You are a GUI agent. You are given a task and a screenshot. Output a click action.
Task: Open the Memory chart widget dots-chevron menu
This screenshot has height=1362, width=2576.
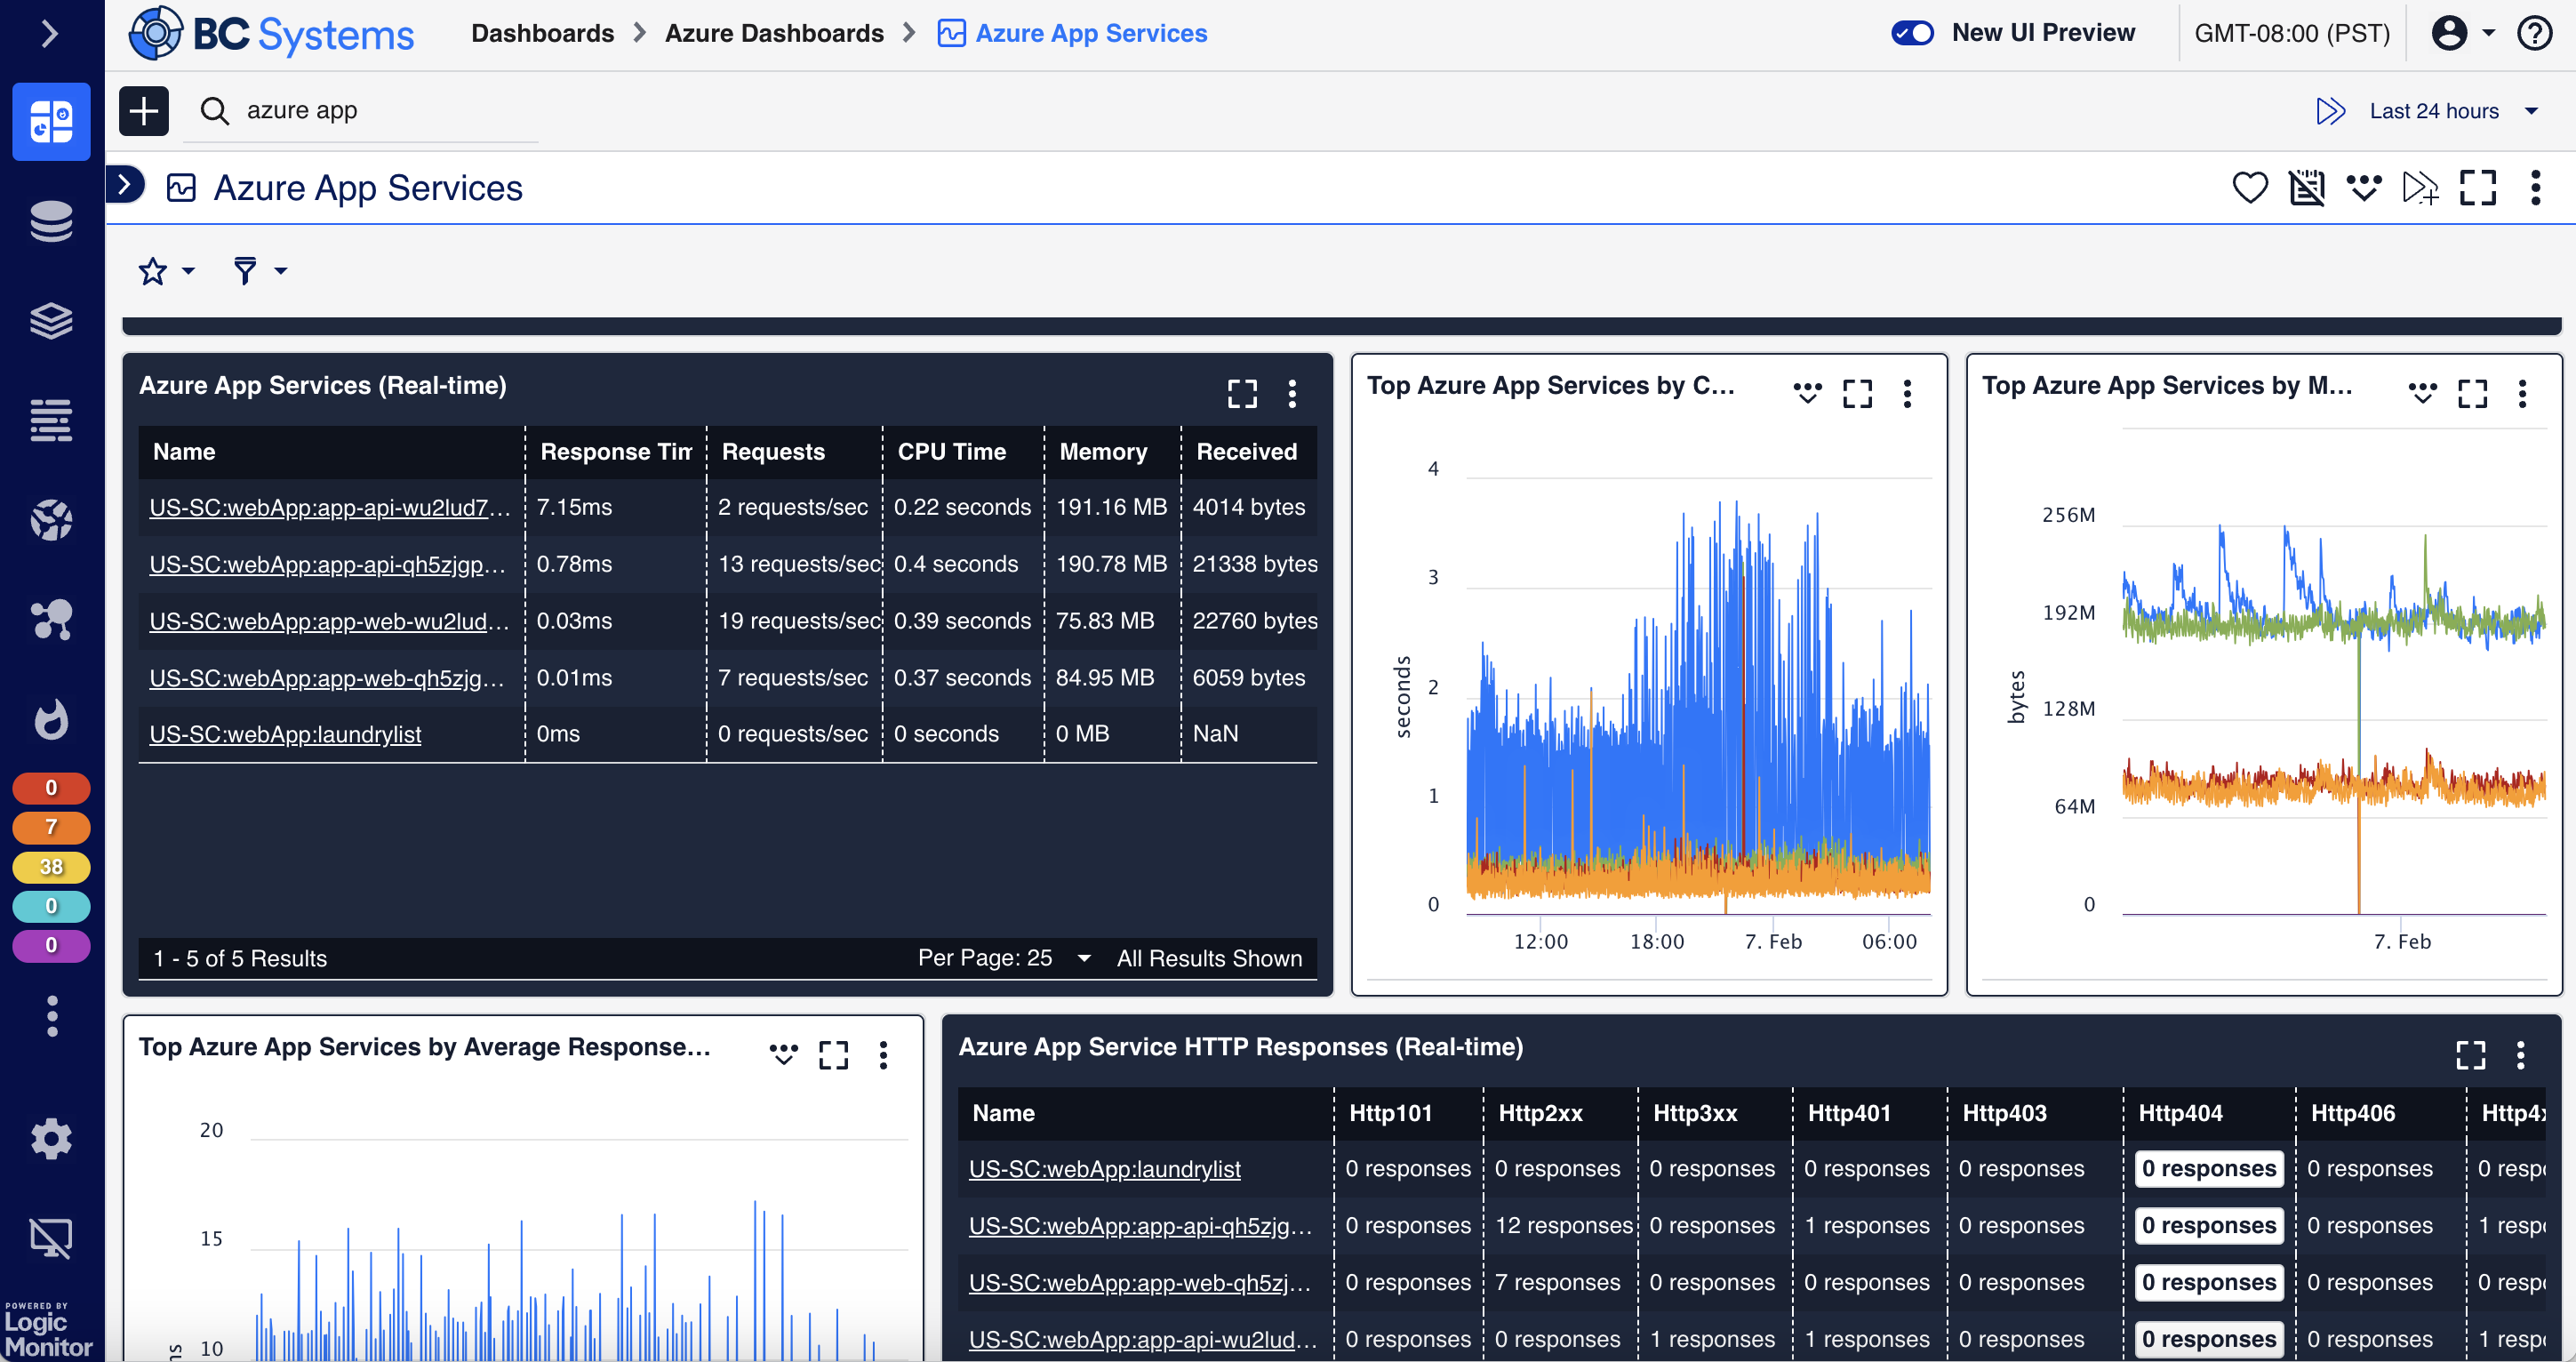2422,393
